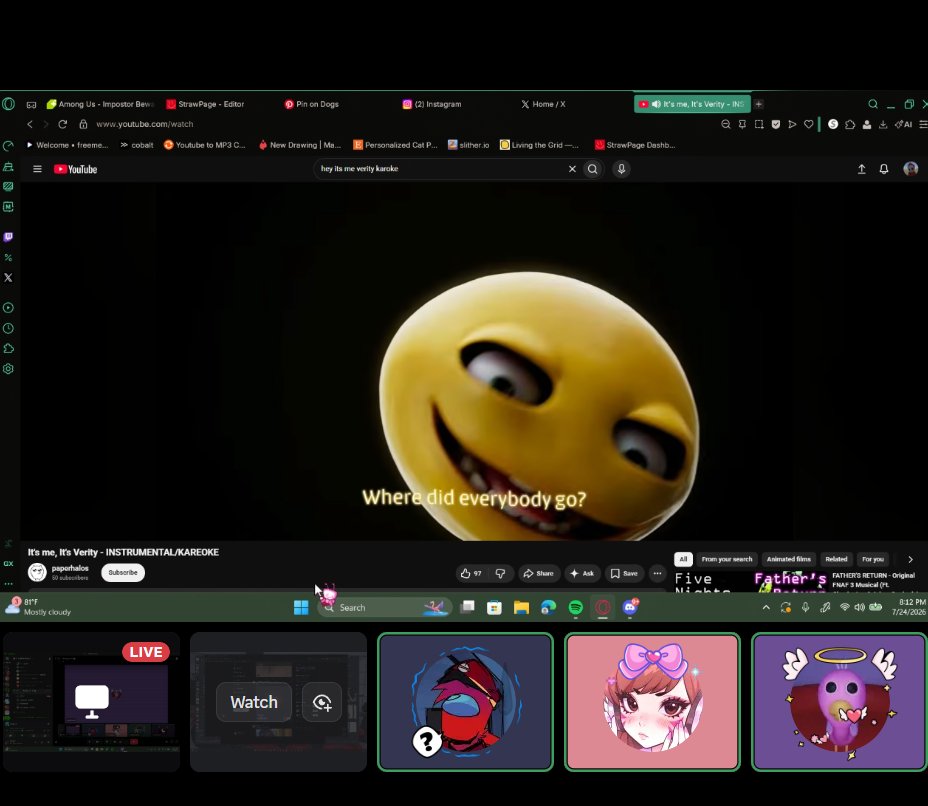
Task: Open the Twitch sidebar icon
Action: 8,237
